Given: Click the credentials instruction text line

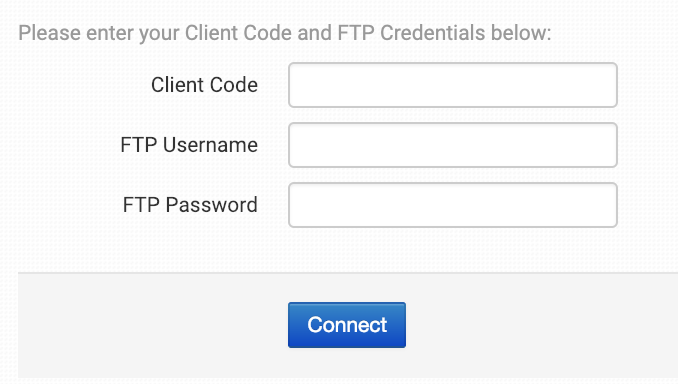Looking at the screenshot, I should point(285,33).
